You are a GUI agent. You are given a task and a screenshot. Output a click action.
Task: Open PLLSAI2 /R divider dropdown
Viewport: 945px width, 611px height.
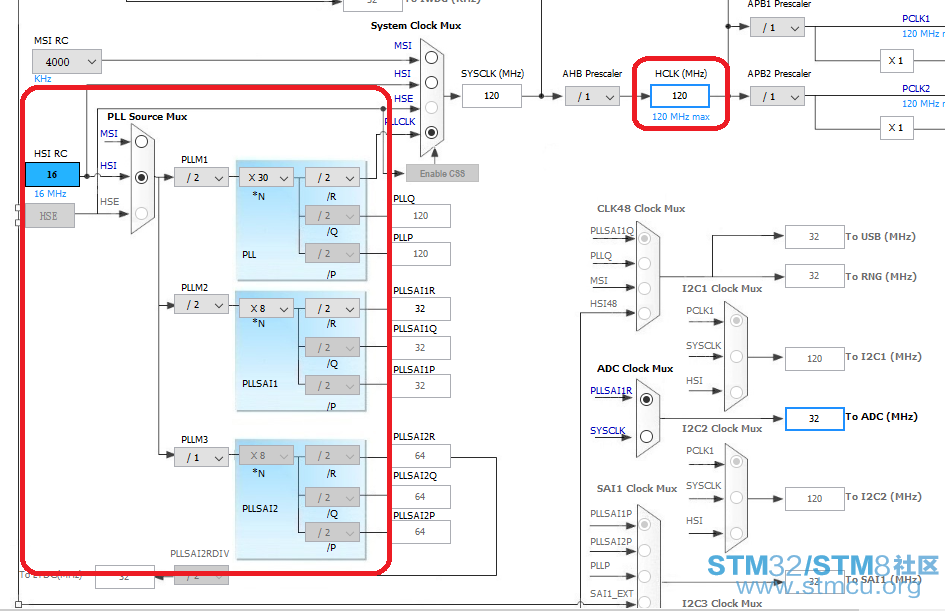[333, 456]
